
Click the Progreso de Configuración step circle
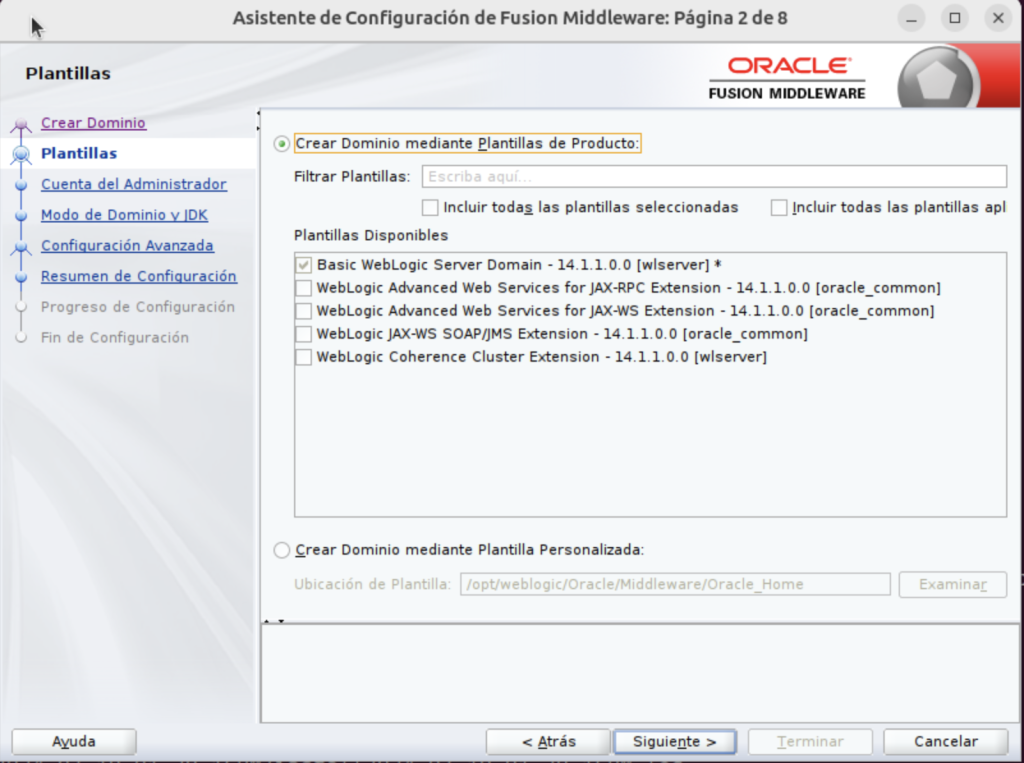point(22,307)
